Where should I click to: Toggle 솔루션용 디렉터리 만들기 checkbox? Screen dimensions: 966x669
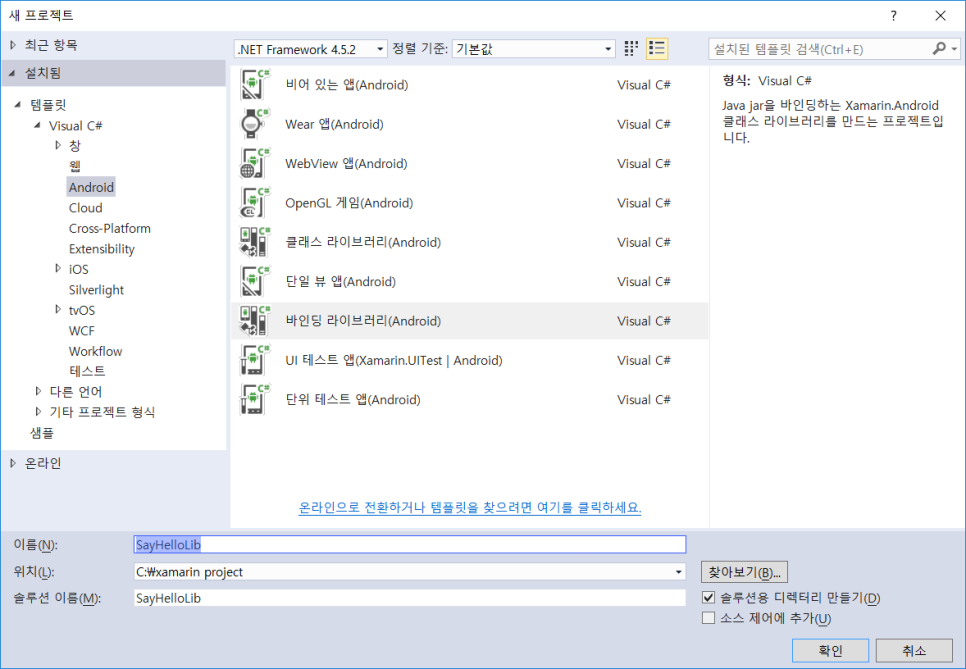pos(708,598)
